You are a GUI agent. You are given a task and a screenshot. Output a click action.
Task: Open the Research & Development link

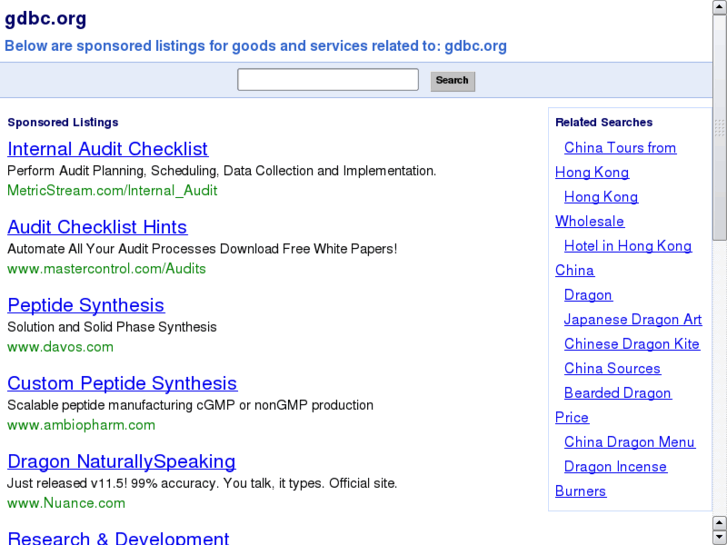tap(118, 538)
